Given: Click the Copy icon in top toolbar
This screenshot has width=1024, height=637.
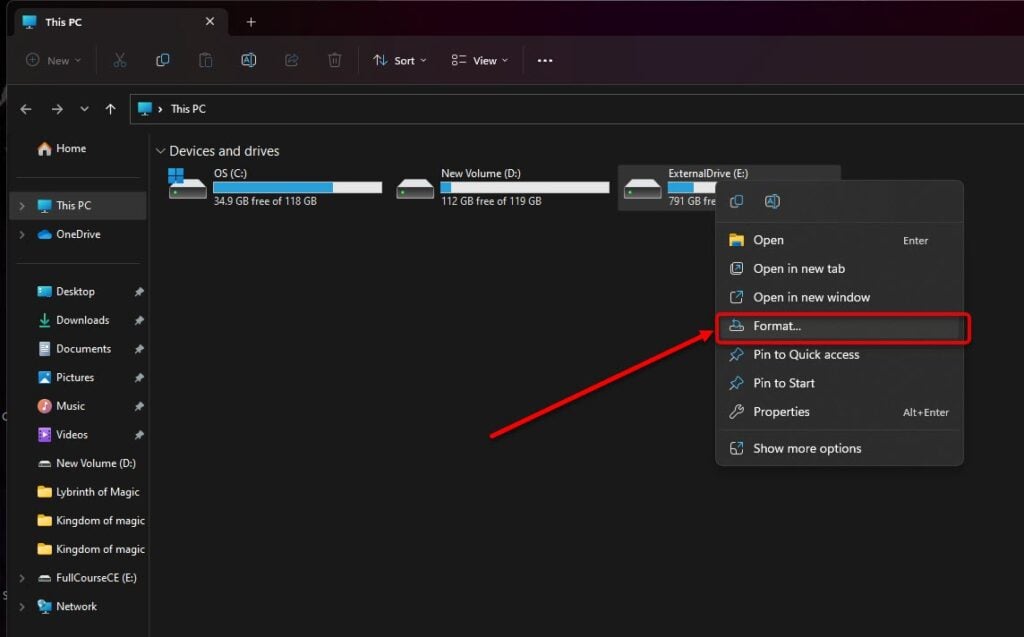Looking at the screenshot, I should point(163,60).
